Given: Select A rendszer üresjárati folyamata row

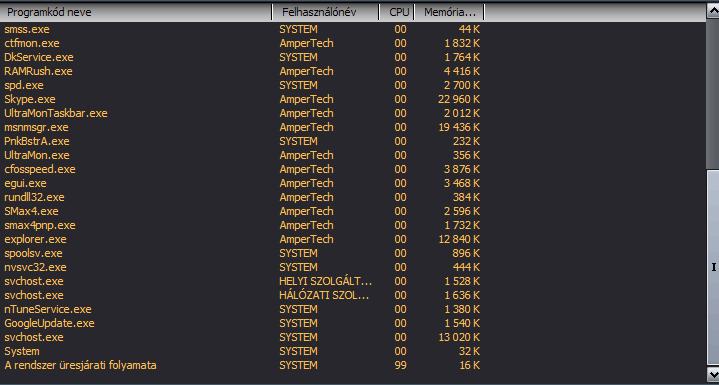Looking at the screenshot, I should tap(352, 365).
